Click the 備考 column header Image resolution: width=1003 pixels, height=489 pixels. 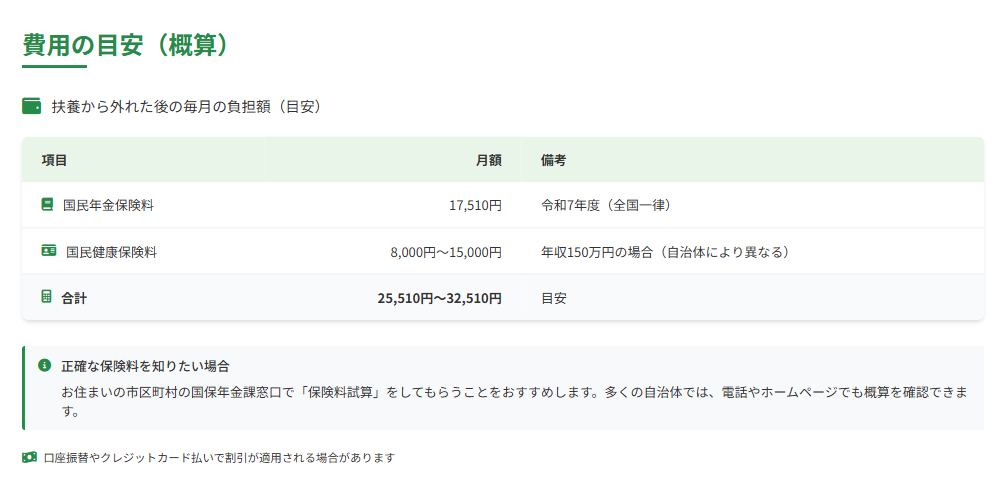(554, 160)
